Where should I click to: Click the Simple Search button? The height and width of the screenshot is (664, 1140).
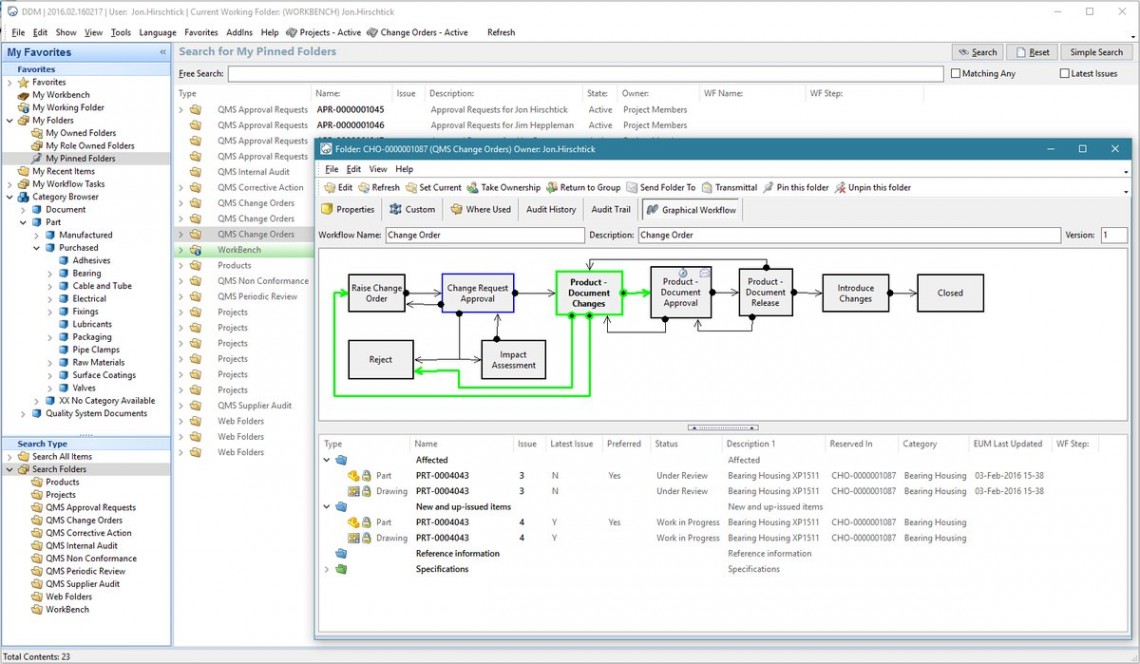[x=1096, y=52]
